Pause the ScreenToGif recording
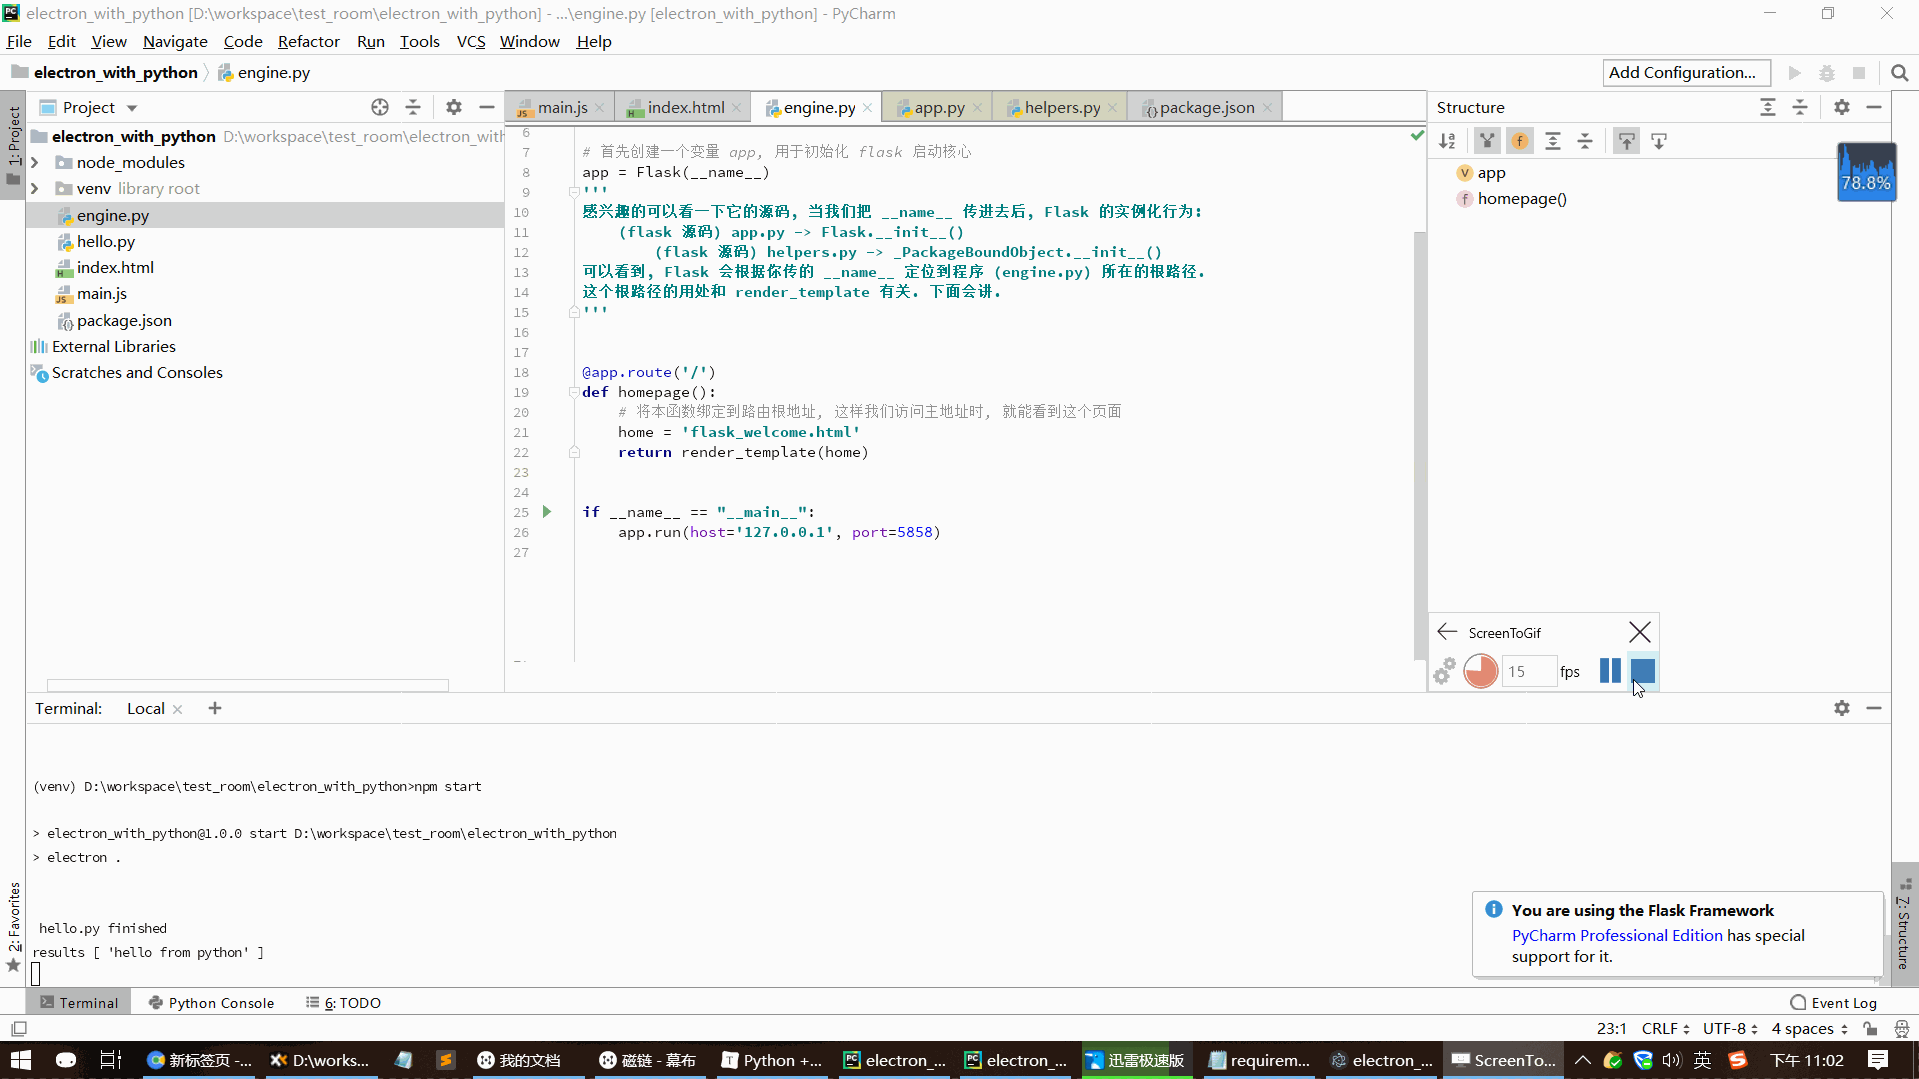Image resolution: width=1919 pixels, height=1079 pixels. pos(1609,671)
